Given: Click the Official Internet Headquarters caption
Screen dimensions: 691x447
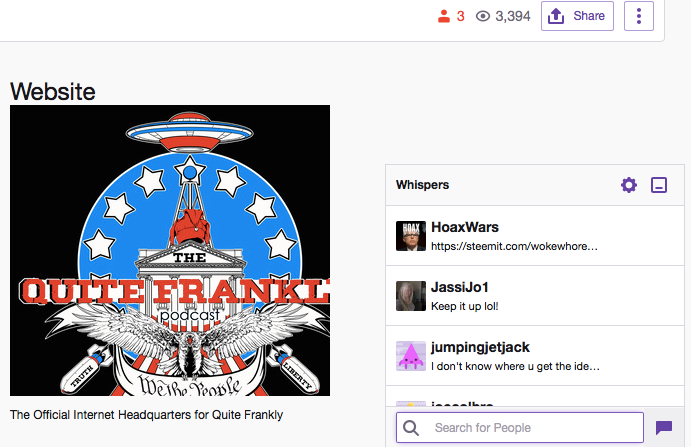Looking at the screenshot, I should coord(146,415).
